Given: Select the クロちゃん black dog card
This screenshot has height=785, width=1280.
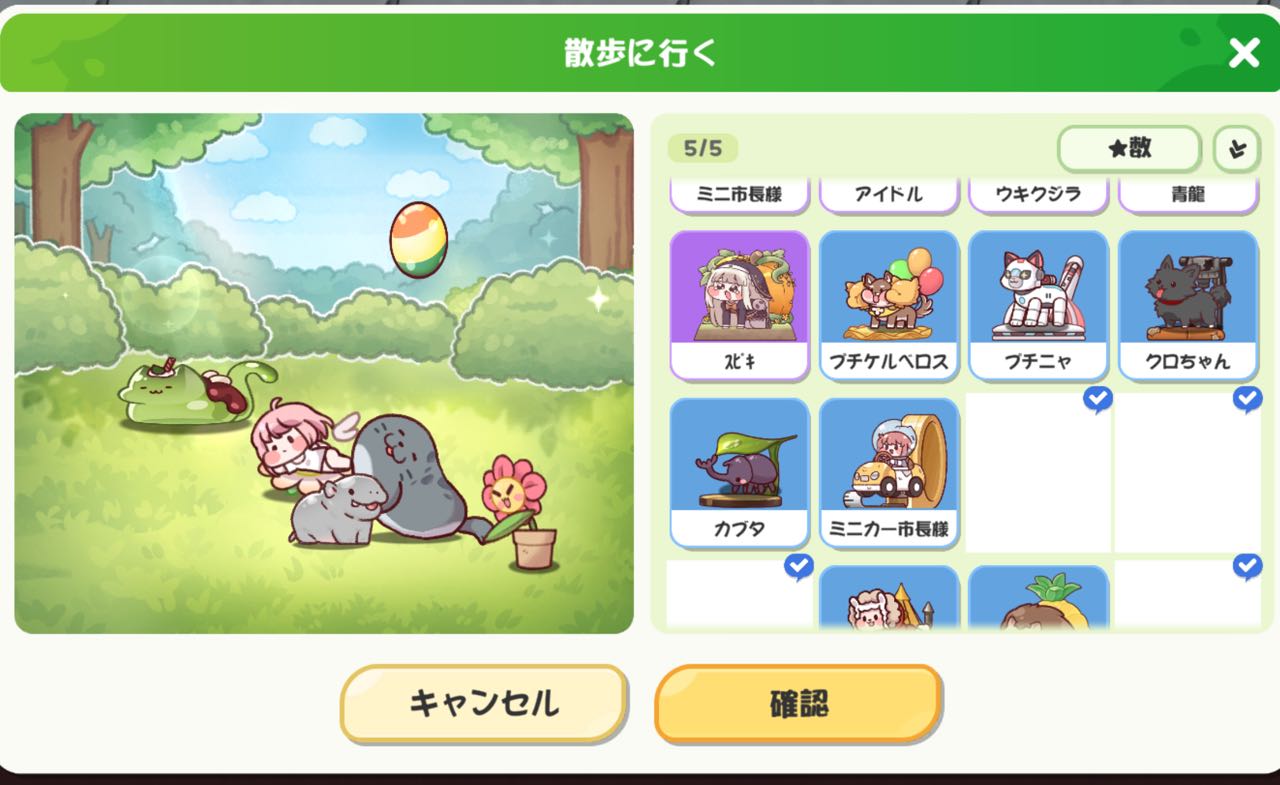Looking at the screenshot, I should 1188,306.
